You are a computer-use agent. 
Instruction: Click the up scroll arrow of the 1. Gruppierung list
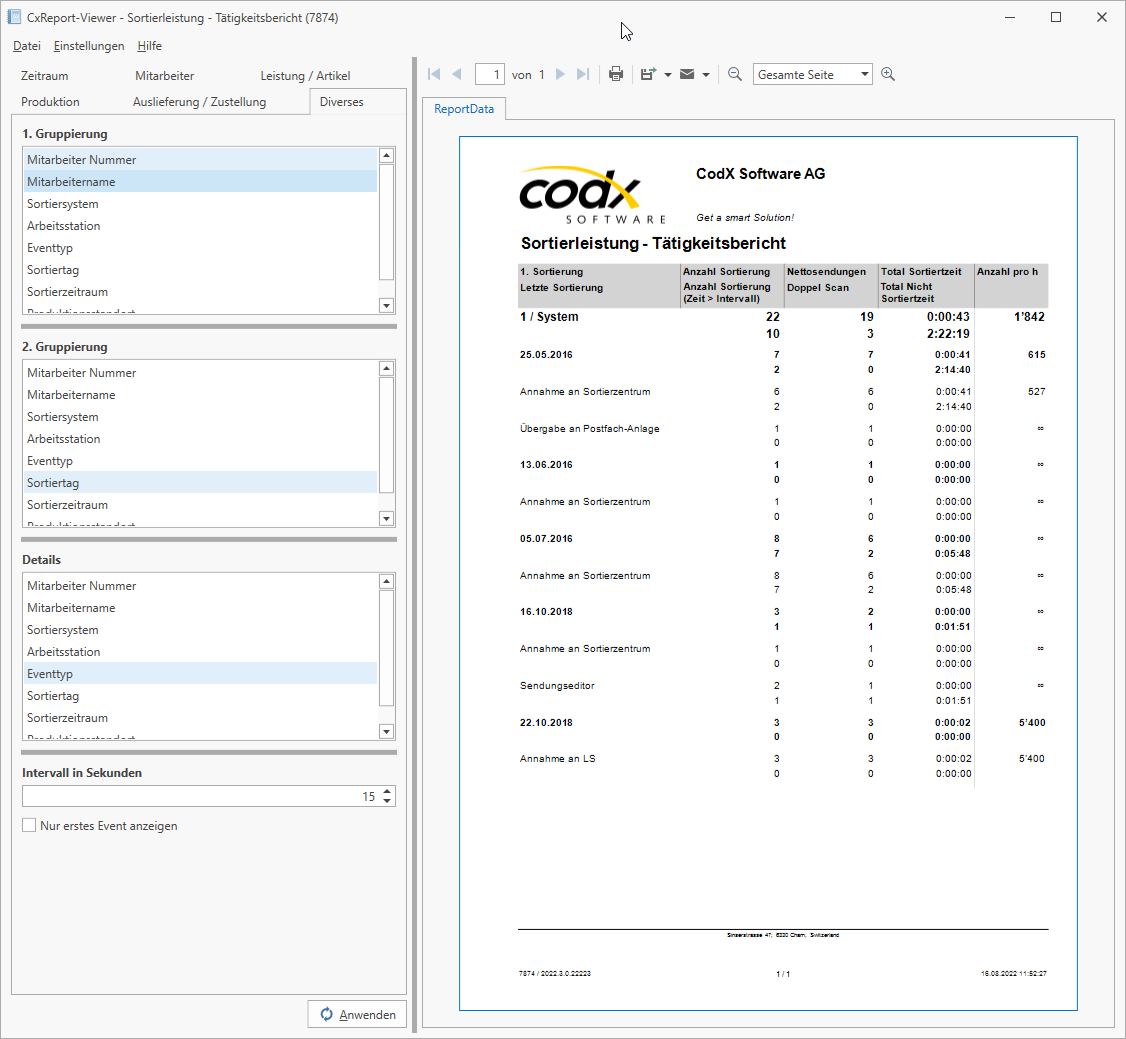[x=386, y=155]
